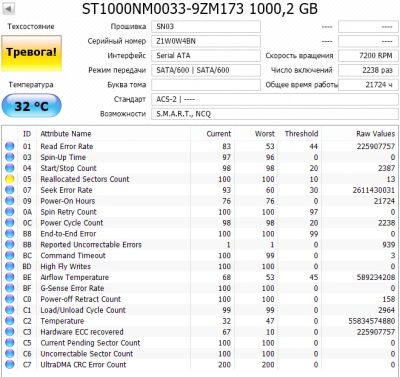Click the power on count field 2238
Image resolution: width=400 pixels, height=377 pixels.
coord(368,70)
